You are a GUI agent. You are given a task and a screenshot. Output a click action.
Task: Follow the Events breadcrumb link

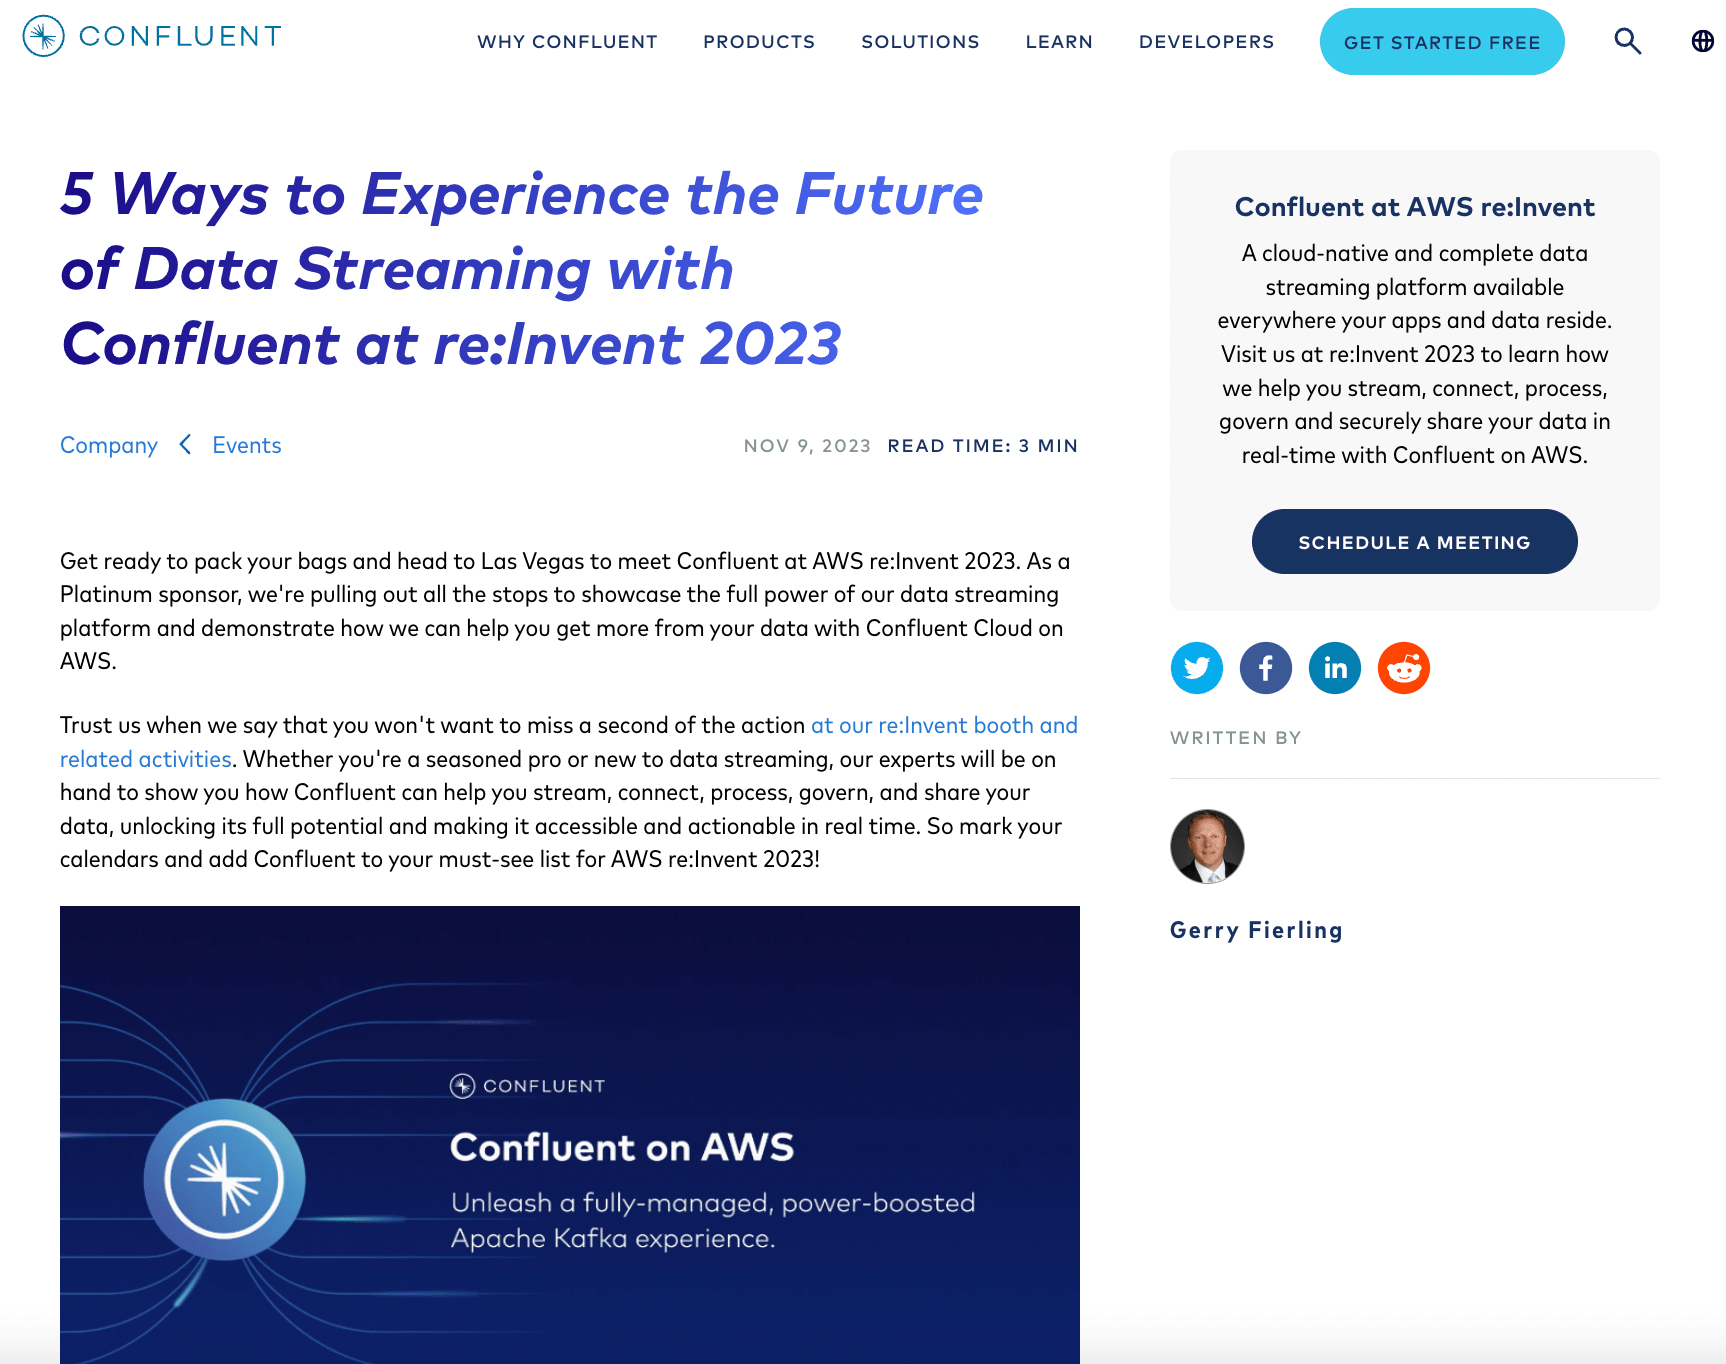pyautogui.click(x=247, y=445)
